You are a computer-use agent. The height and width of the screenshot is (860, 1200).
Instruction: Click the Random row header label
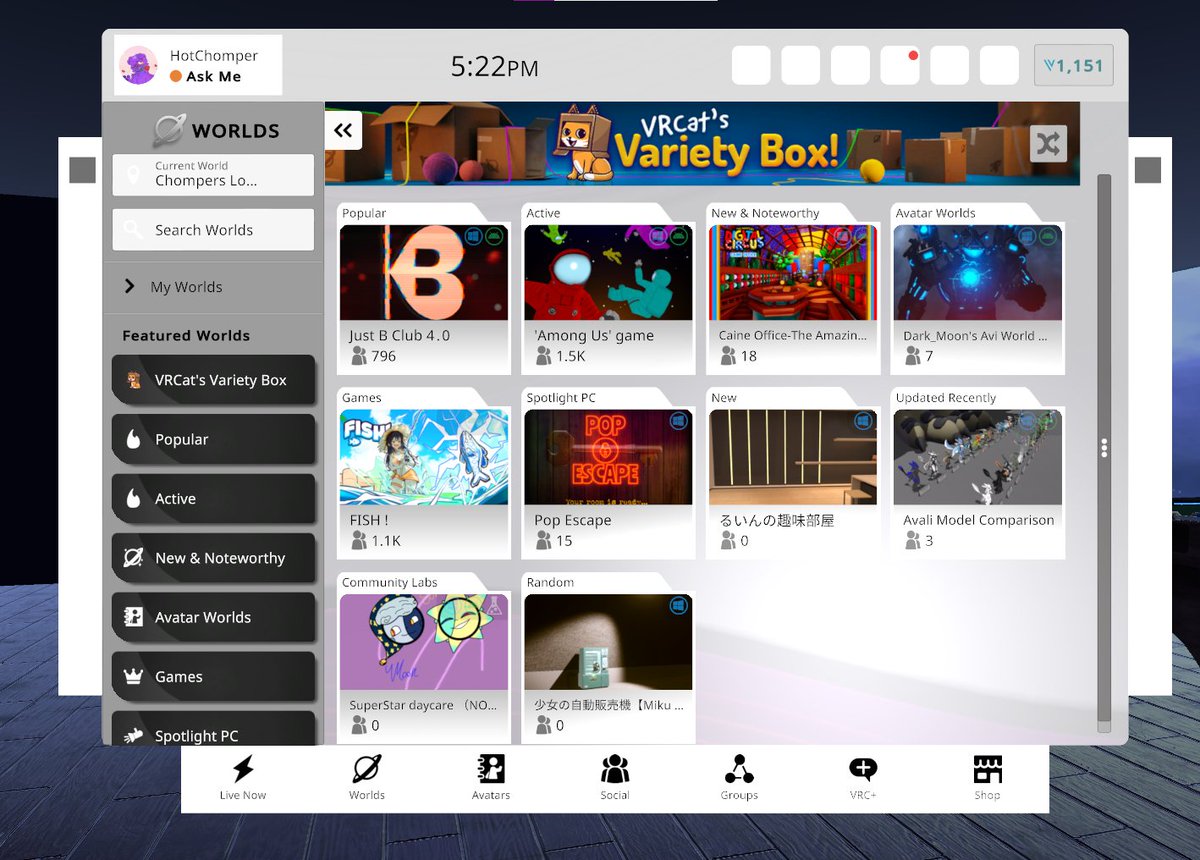tap(550, 582)
